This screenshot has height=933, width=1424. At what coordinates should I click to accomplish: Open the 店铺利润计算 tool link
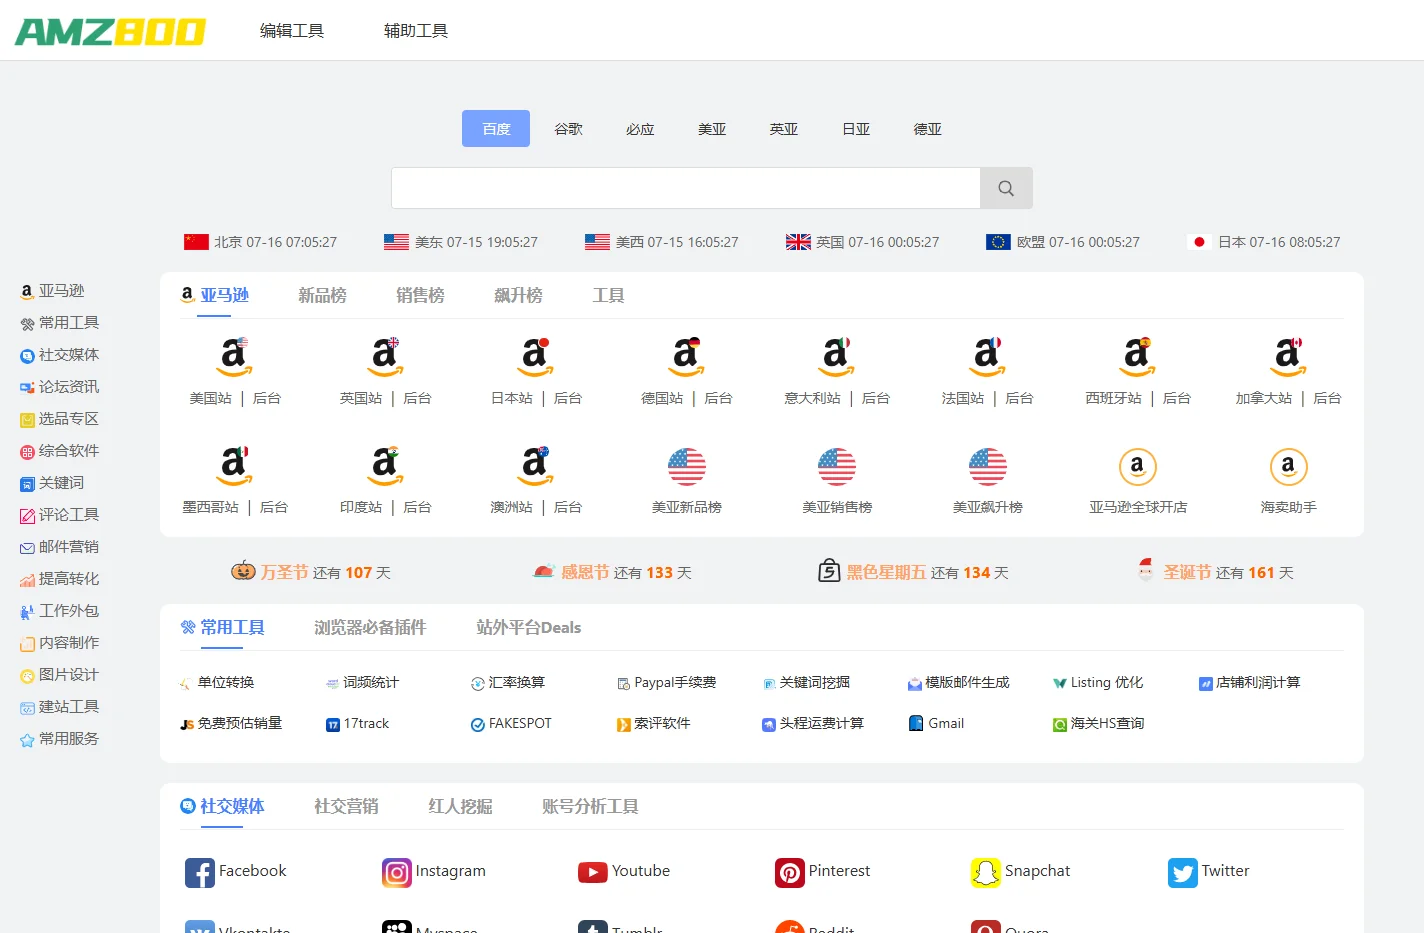[x=1250, y=683]
